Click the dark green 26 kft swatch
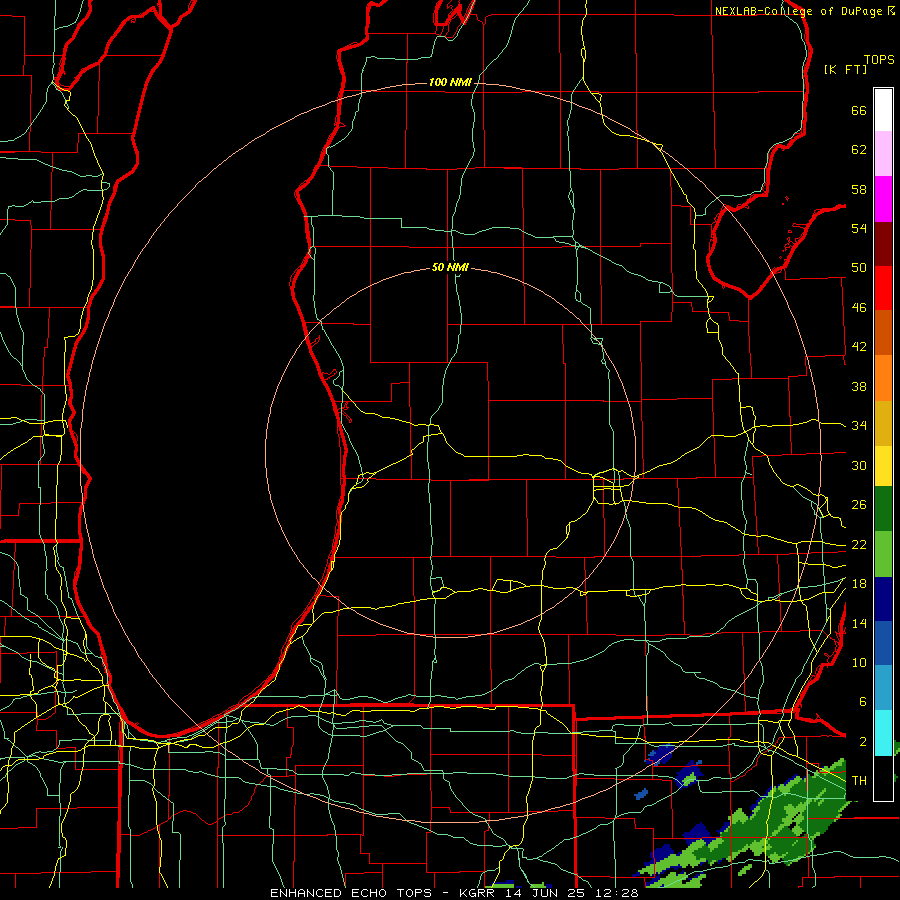Image resolution: width=900 pixels, height=900 pixels. pos(883,509)
